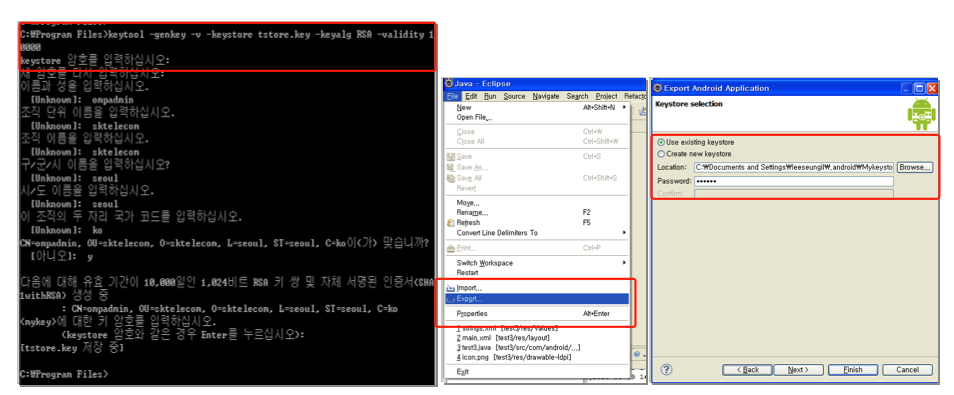The width and height of the screenshot is (954, 395).
Task: Click the help question mark icon
Action: click(x=666, y=369)
